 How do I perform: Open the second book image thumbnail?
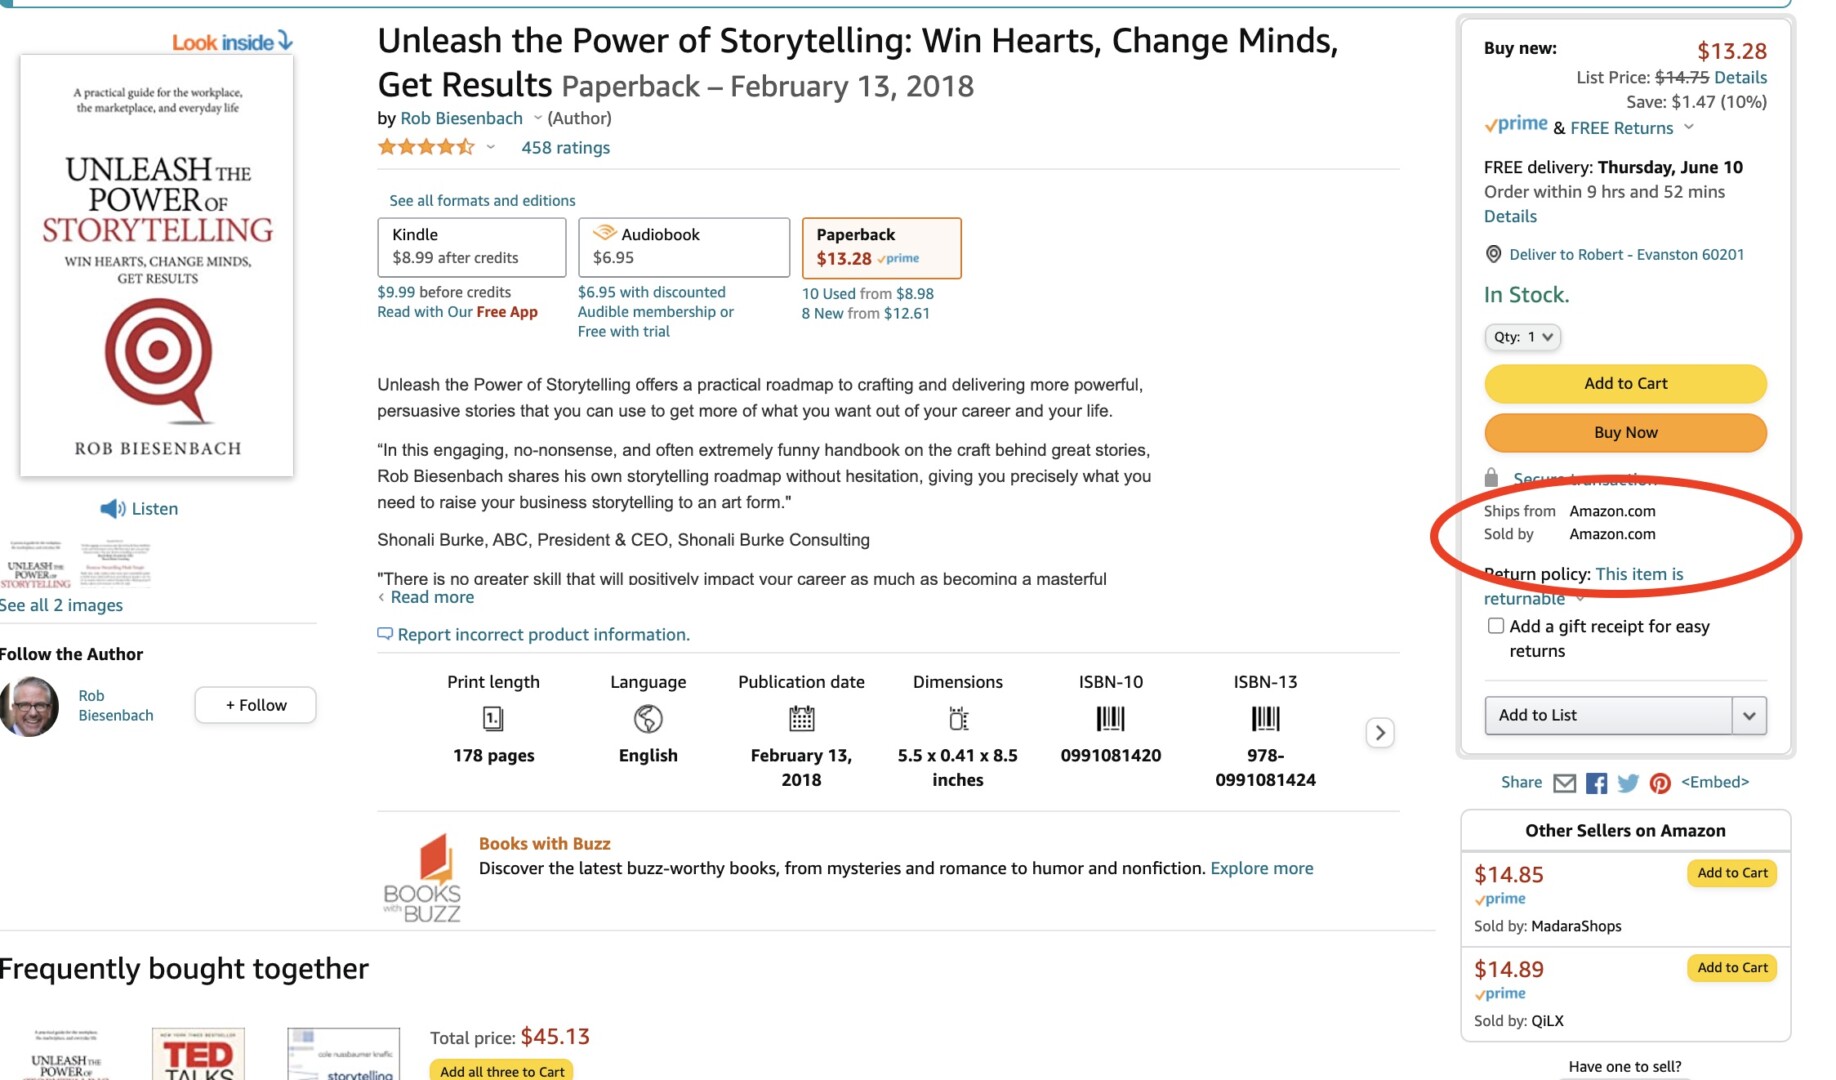pos(115,565)
